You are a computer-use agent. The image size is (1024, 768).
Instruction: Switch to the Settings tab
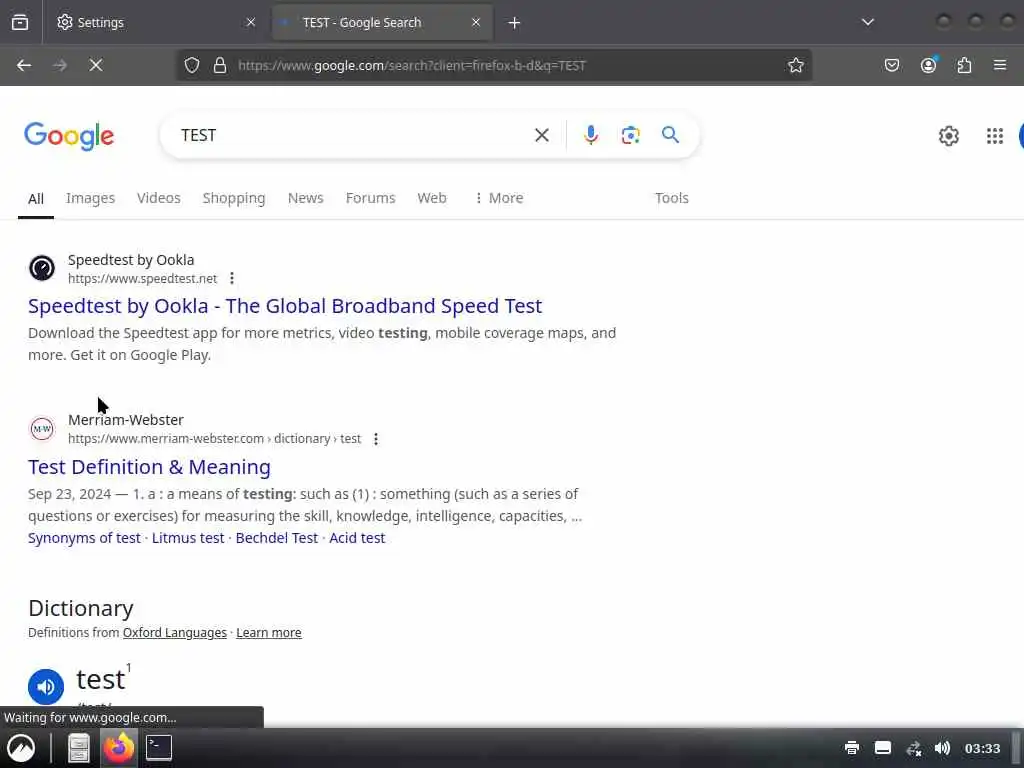coord(157,22)
